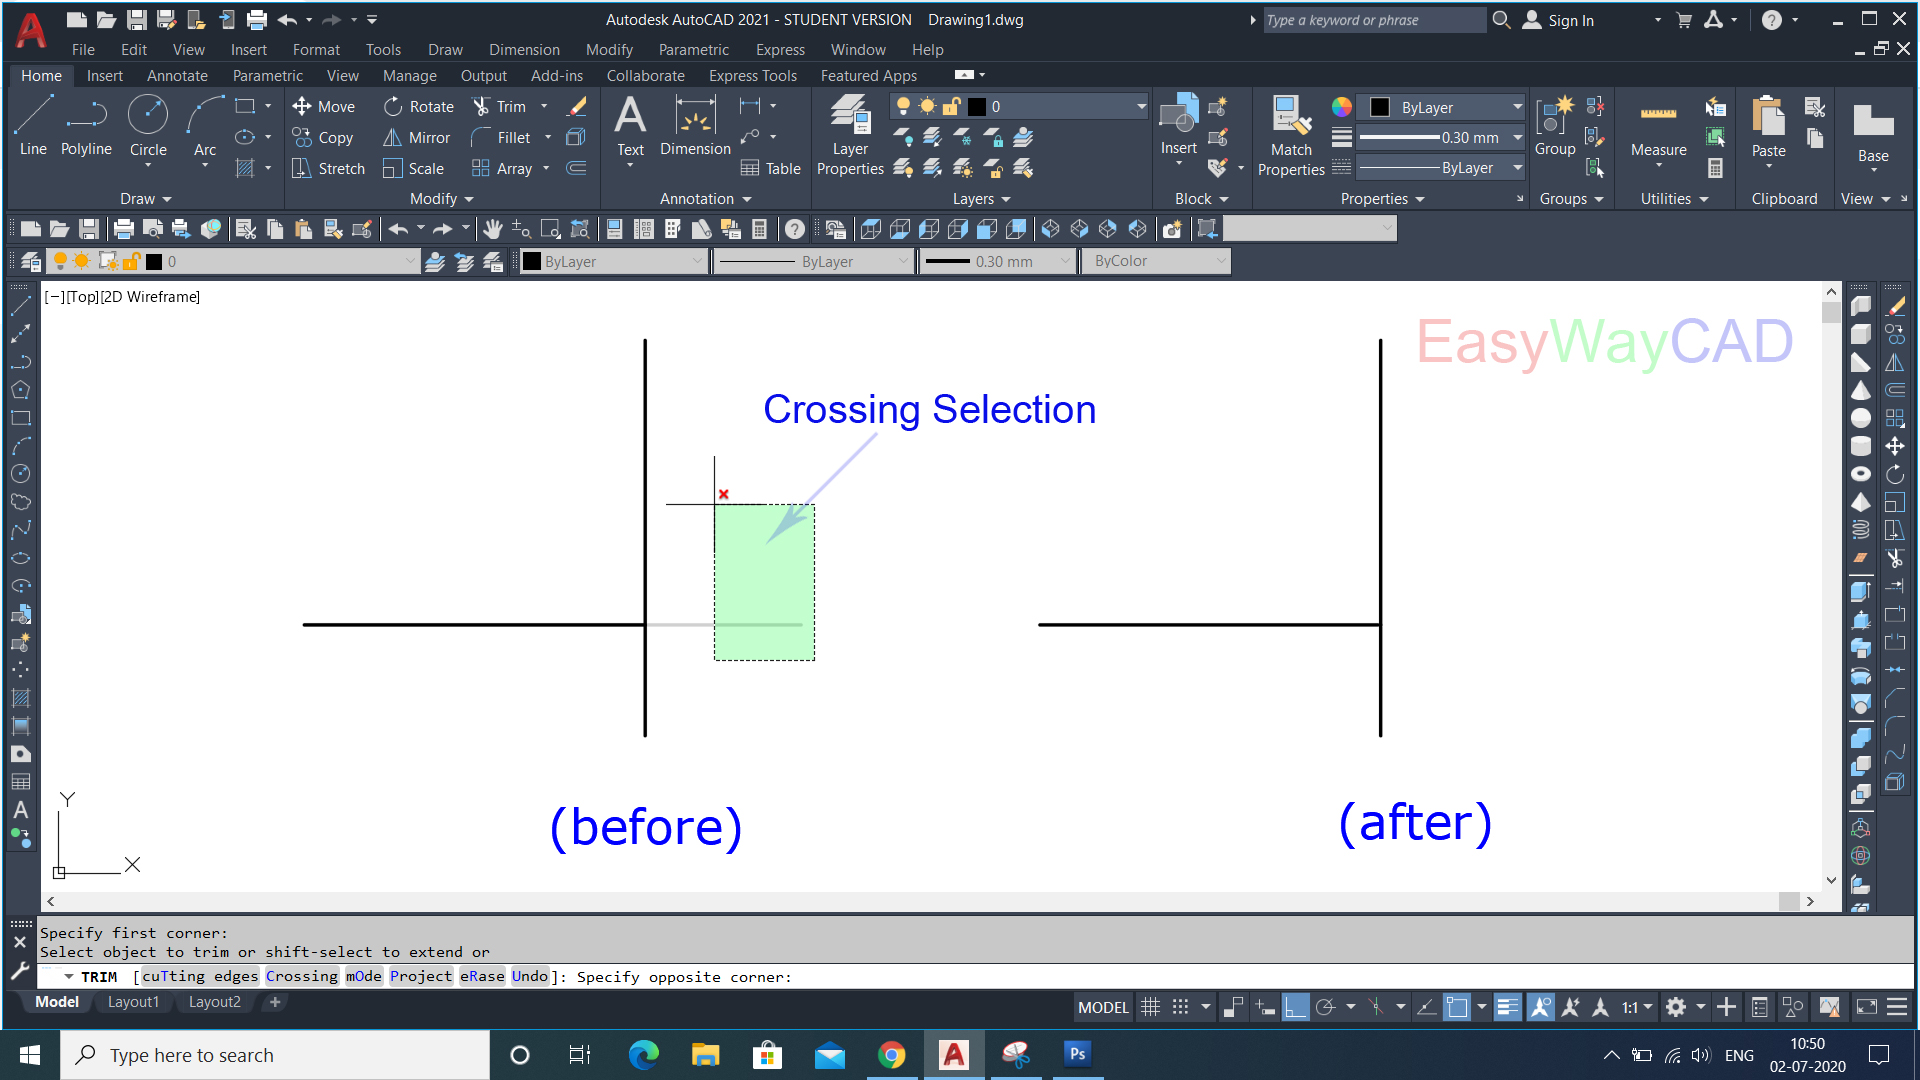Activate the Circle tool
1920x1080 pixels.
(x=148, y=124)
